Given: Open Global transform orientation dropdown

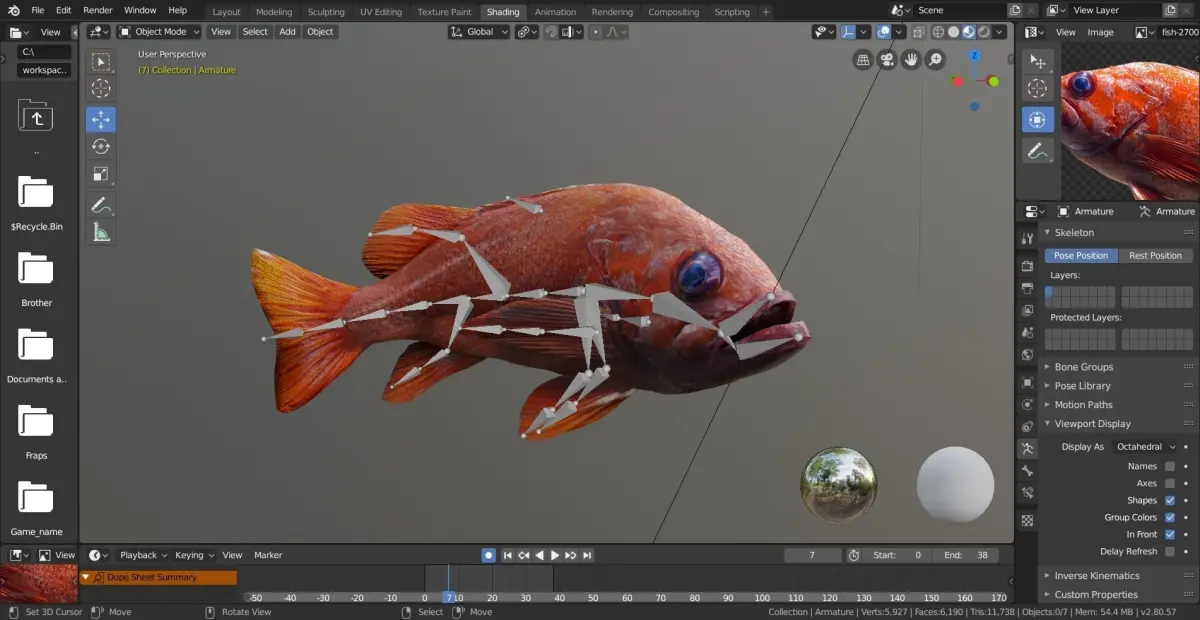Looking at the screenshot, I should pos(480,31).
